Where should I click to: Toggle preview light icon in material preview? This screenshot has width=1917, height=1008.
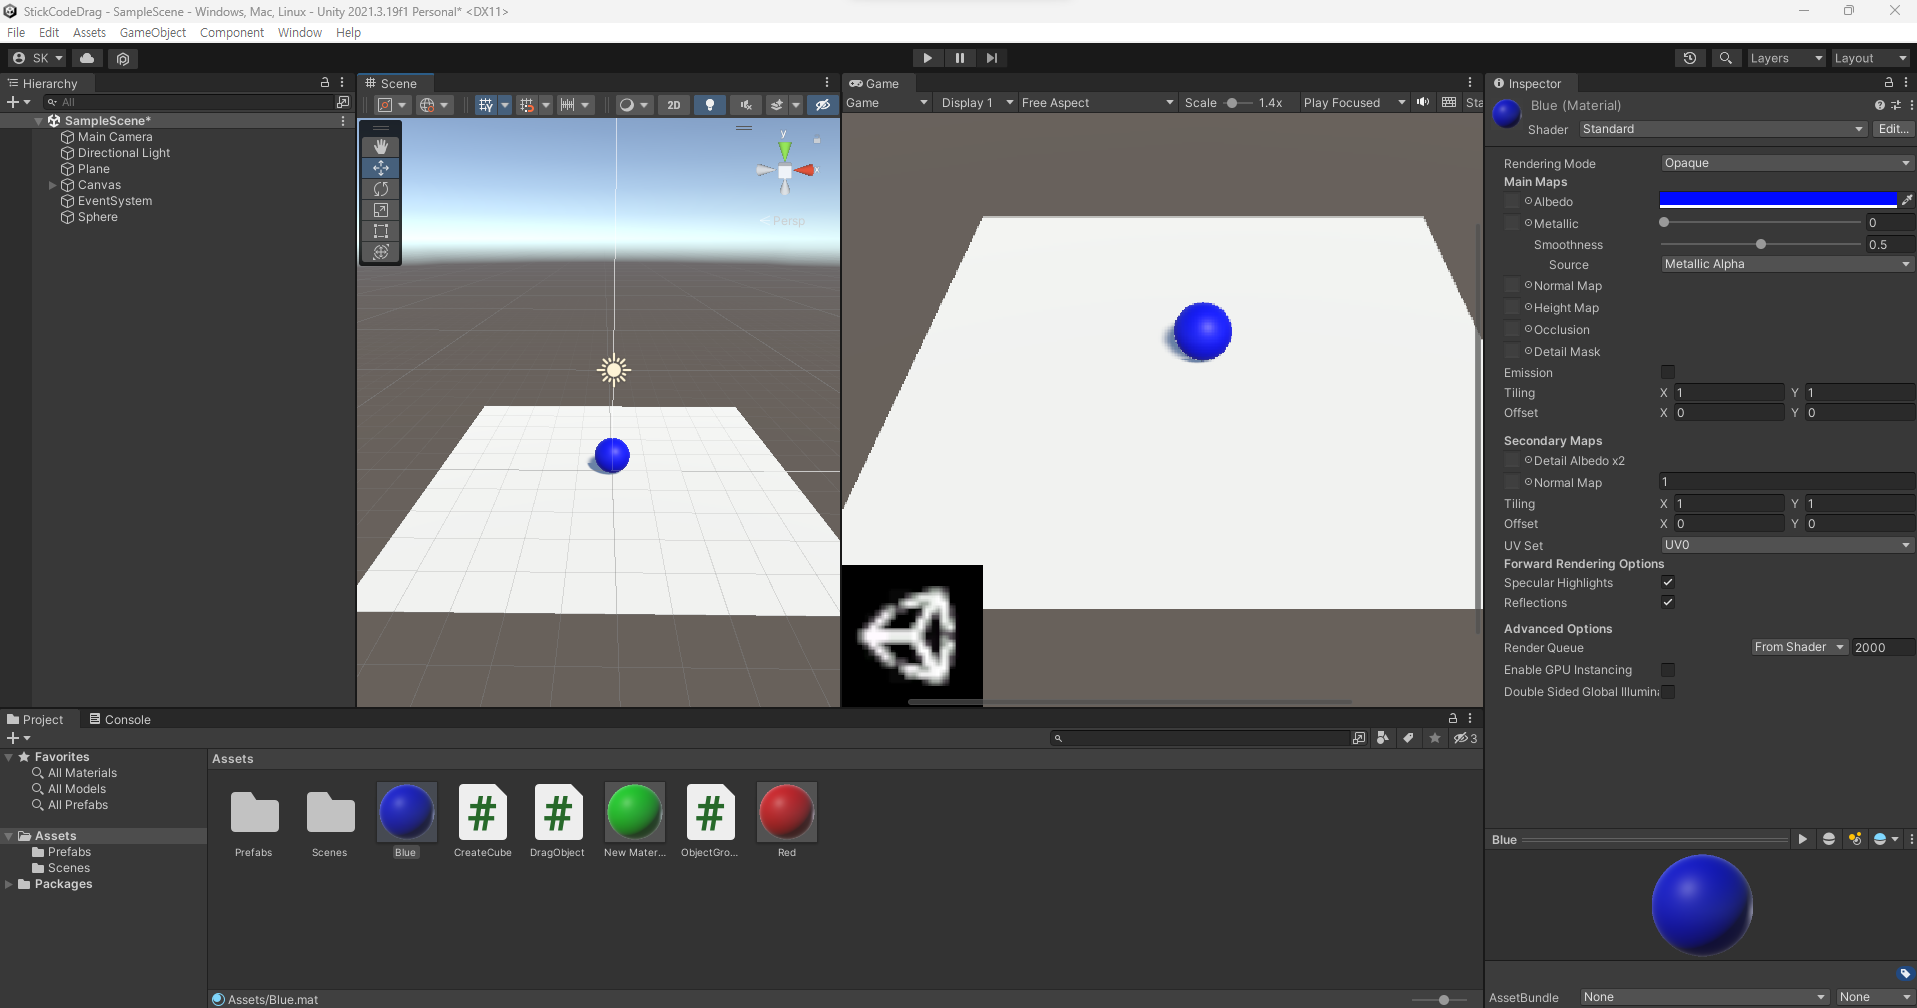(x=1855, y=839)
